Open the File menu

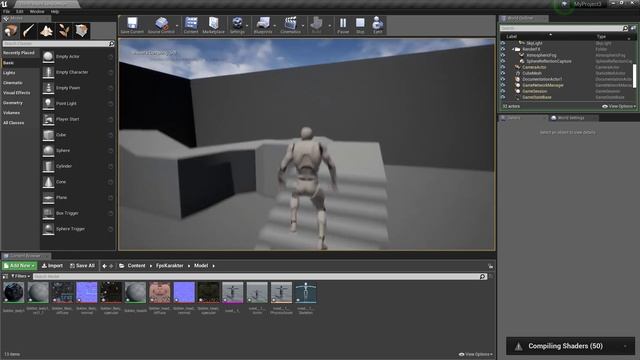click(7, 11)
